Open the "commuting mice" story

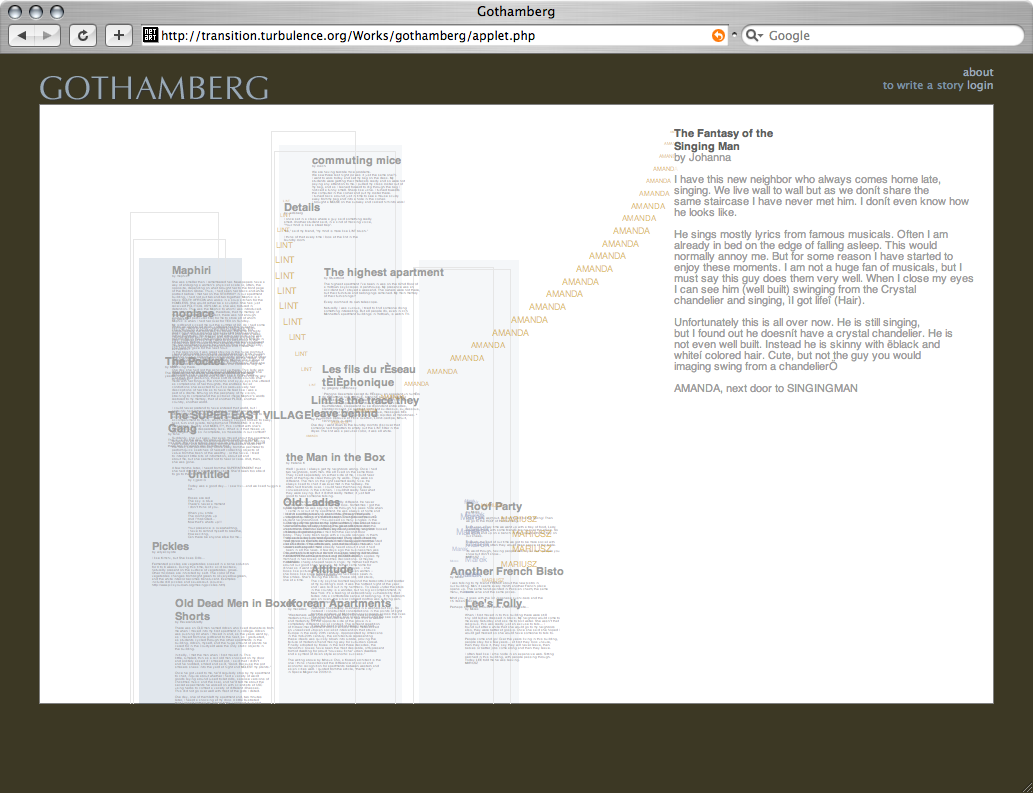(x=356, y=161)
